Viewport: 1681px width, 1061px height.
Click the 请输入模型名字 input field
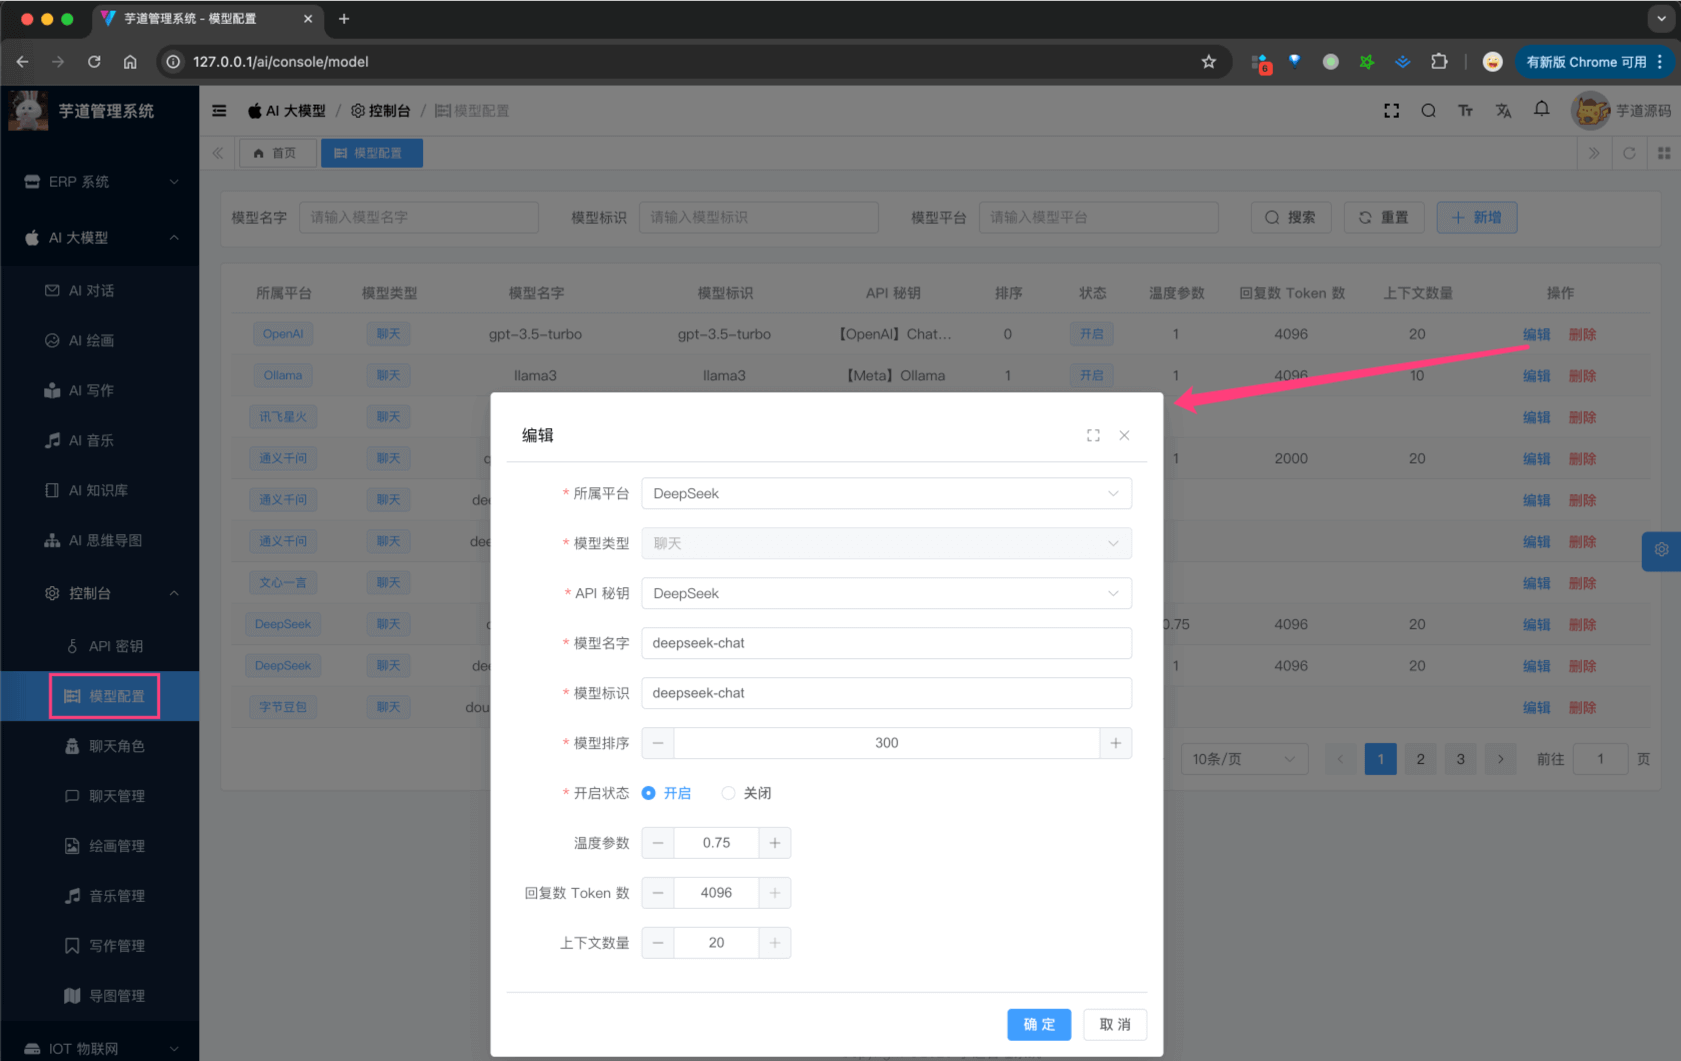coord(418,217)
